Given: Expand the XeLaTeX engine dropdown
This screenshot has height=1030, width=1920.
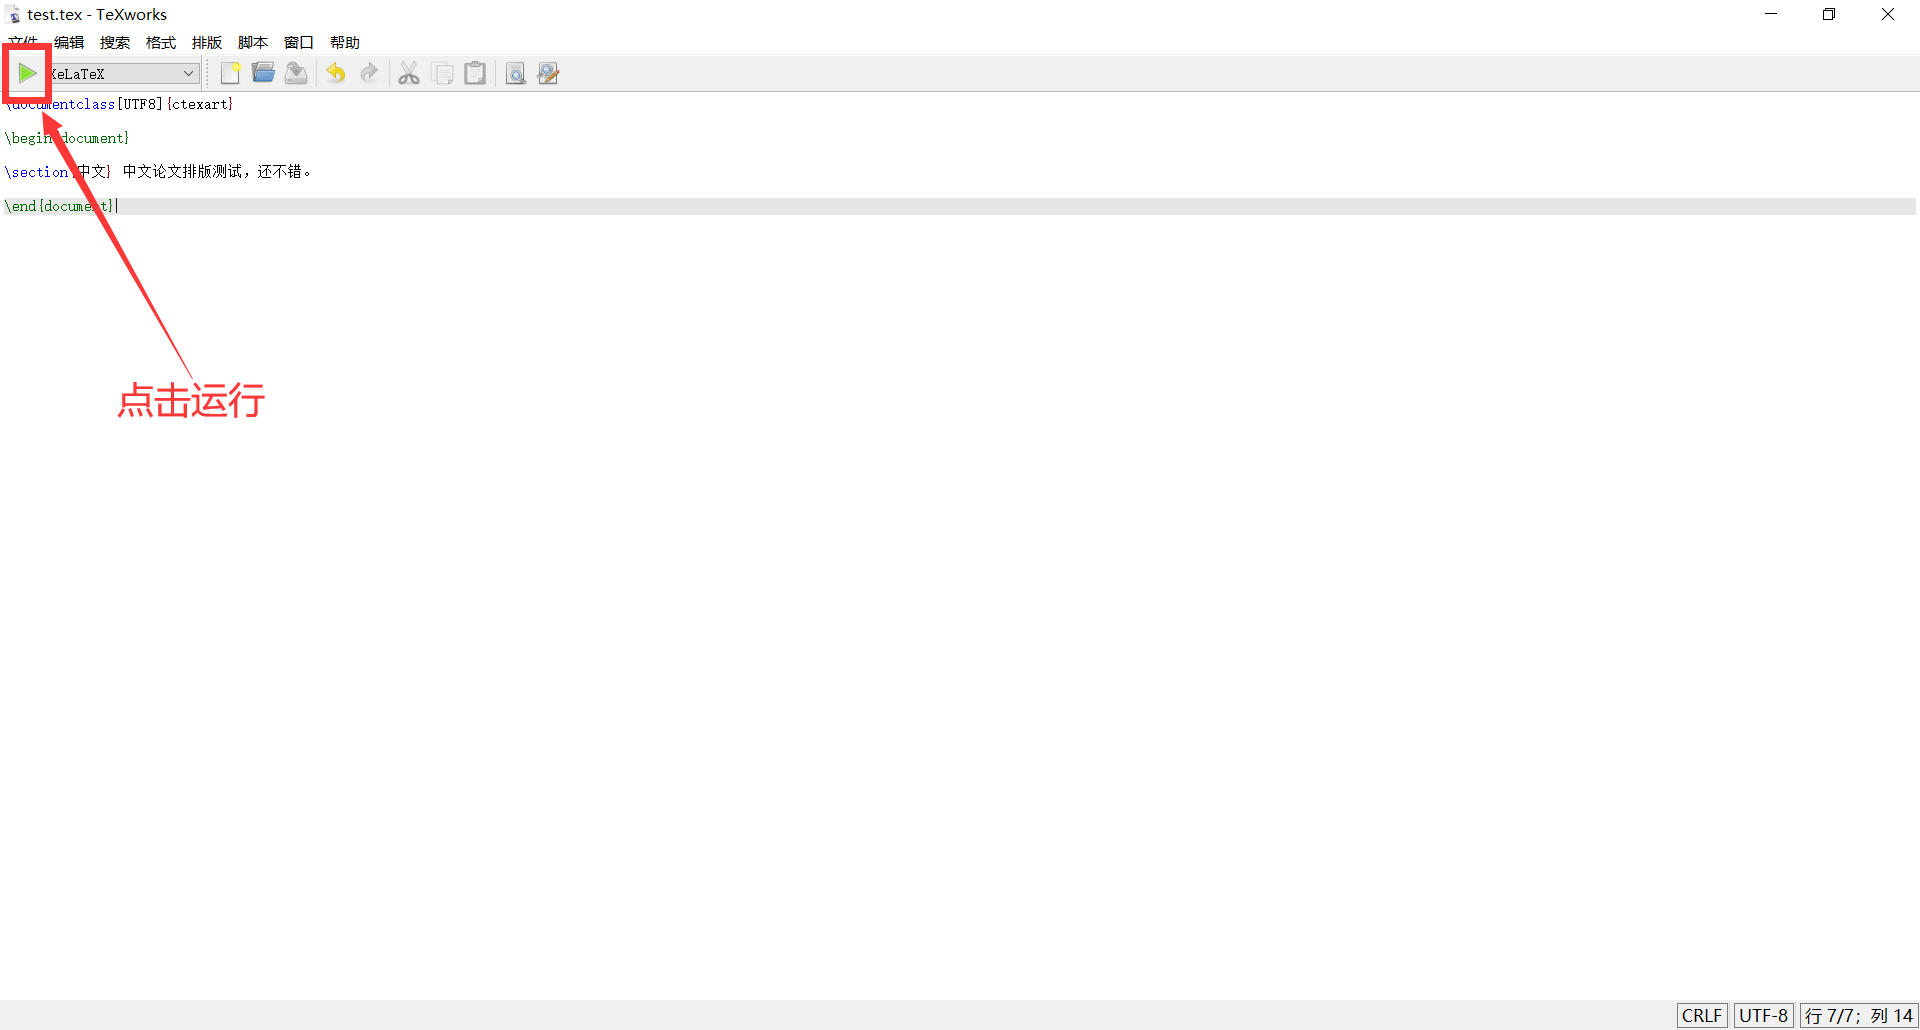Looking at the screenshot, I should click(x=123, y=73).
